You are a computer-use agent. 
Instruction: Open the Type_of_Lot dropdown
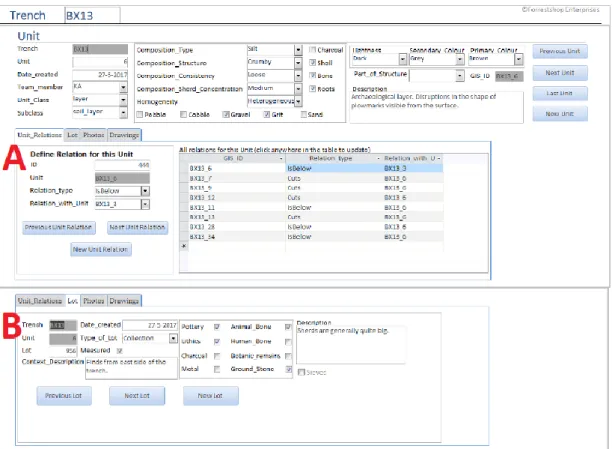[173, 338]
